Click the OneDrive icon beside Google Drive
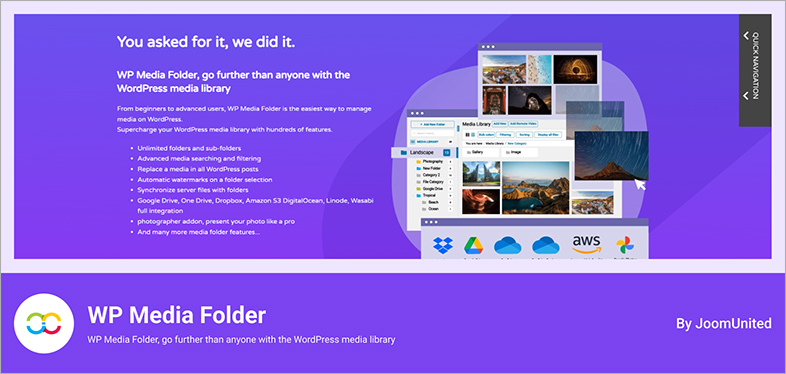Image resolution: width=786 pixels, height=374 pixels. coord(507,246)
